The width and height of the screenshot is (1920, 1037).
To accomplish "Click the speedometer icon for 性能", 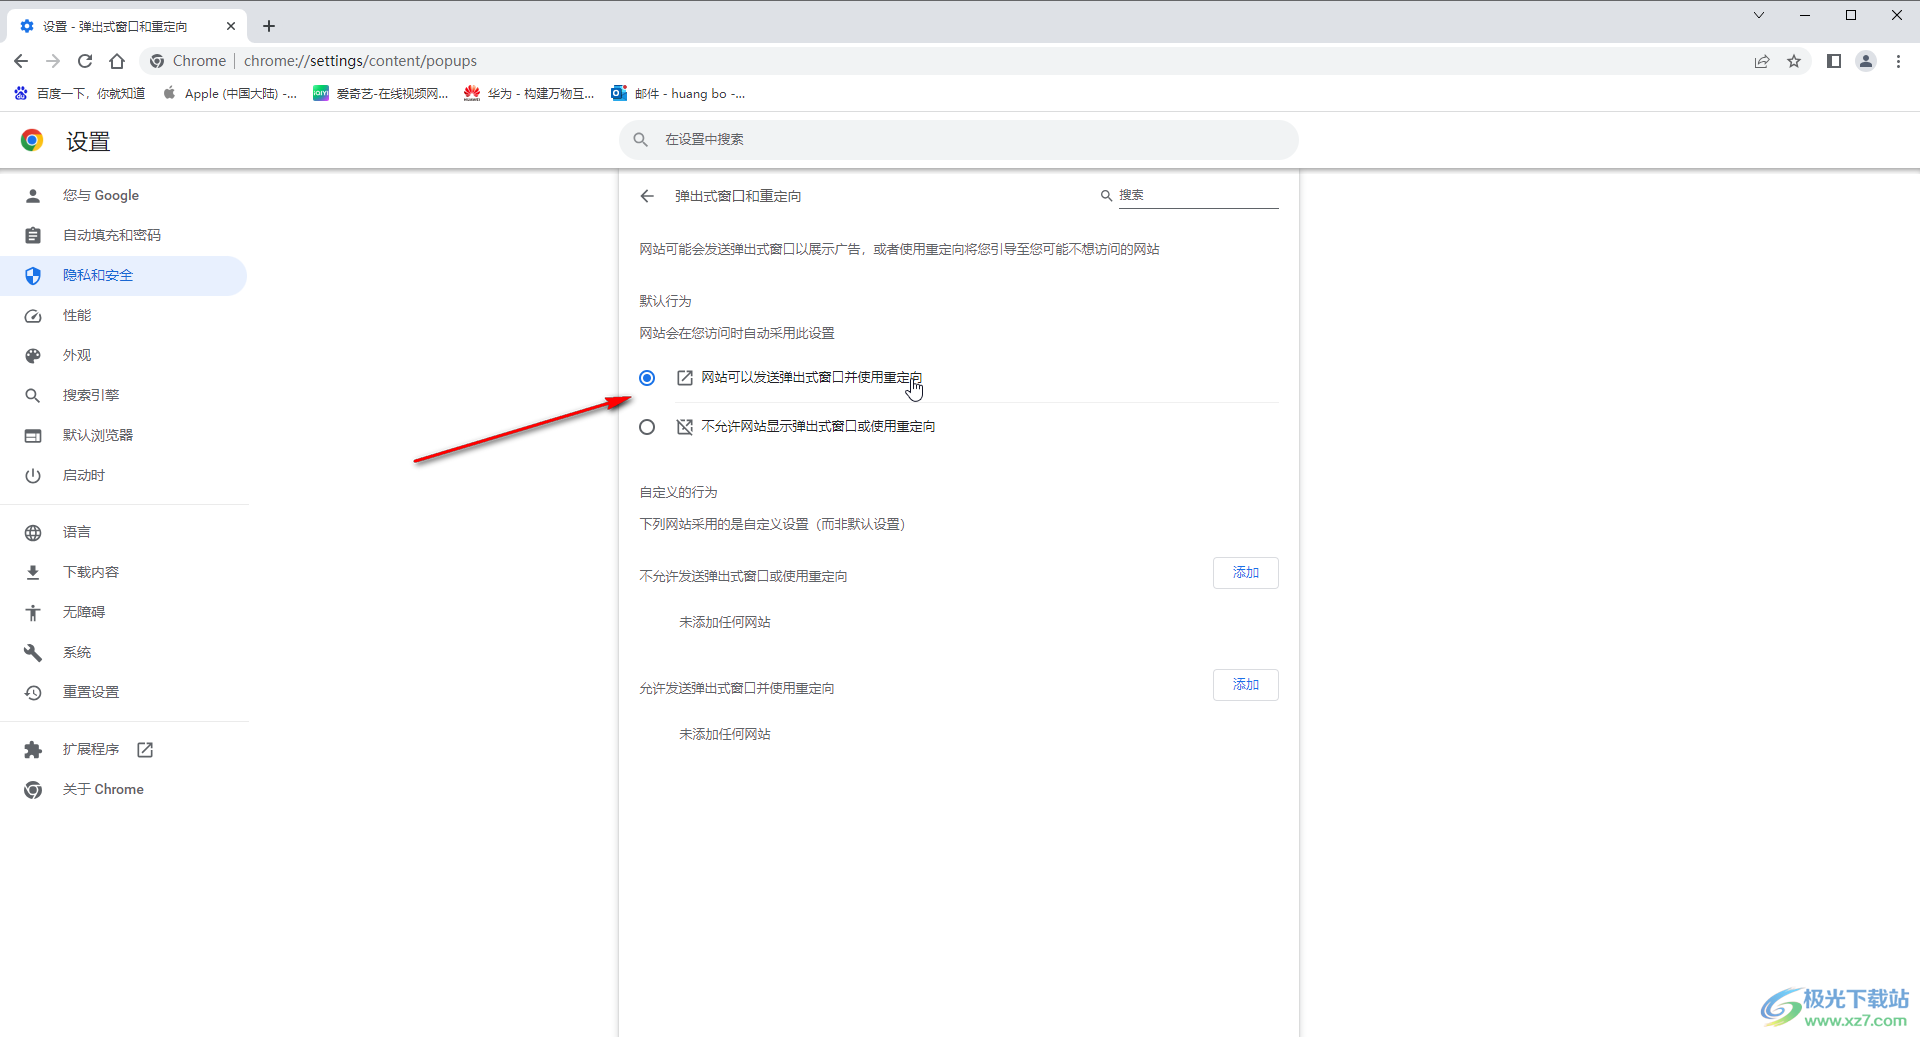I will click(33, 315).
